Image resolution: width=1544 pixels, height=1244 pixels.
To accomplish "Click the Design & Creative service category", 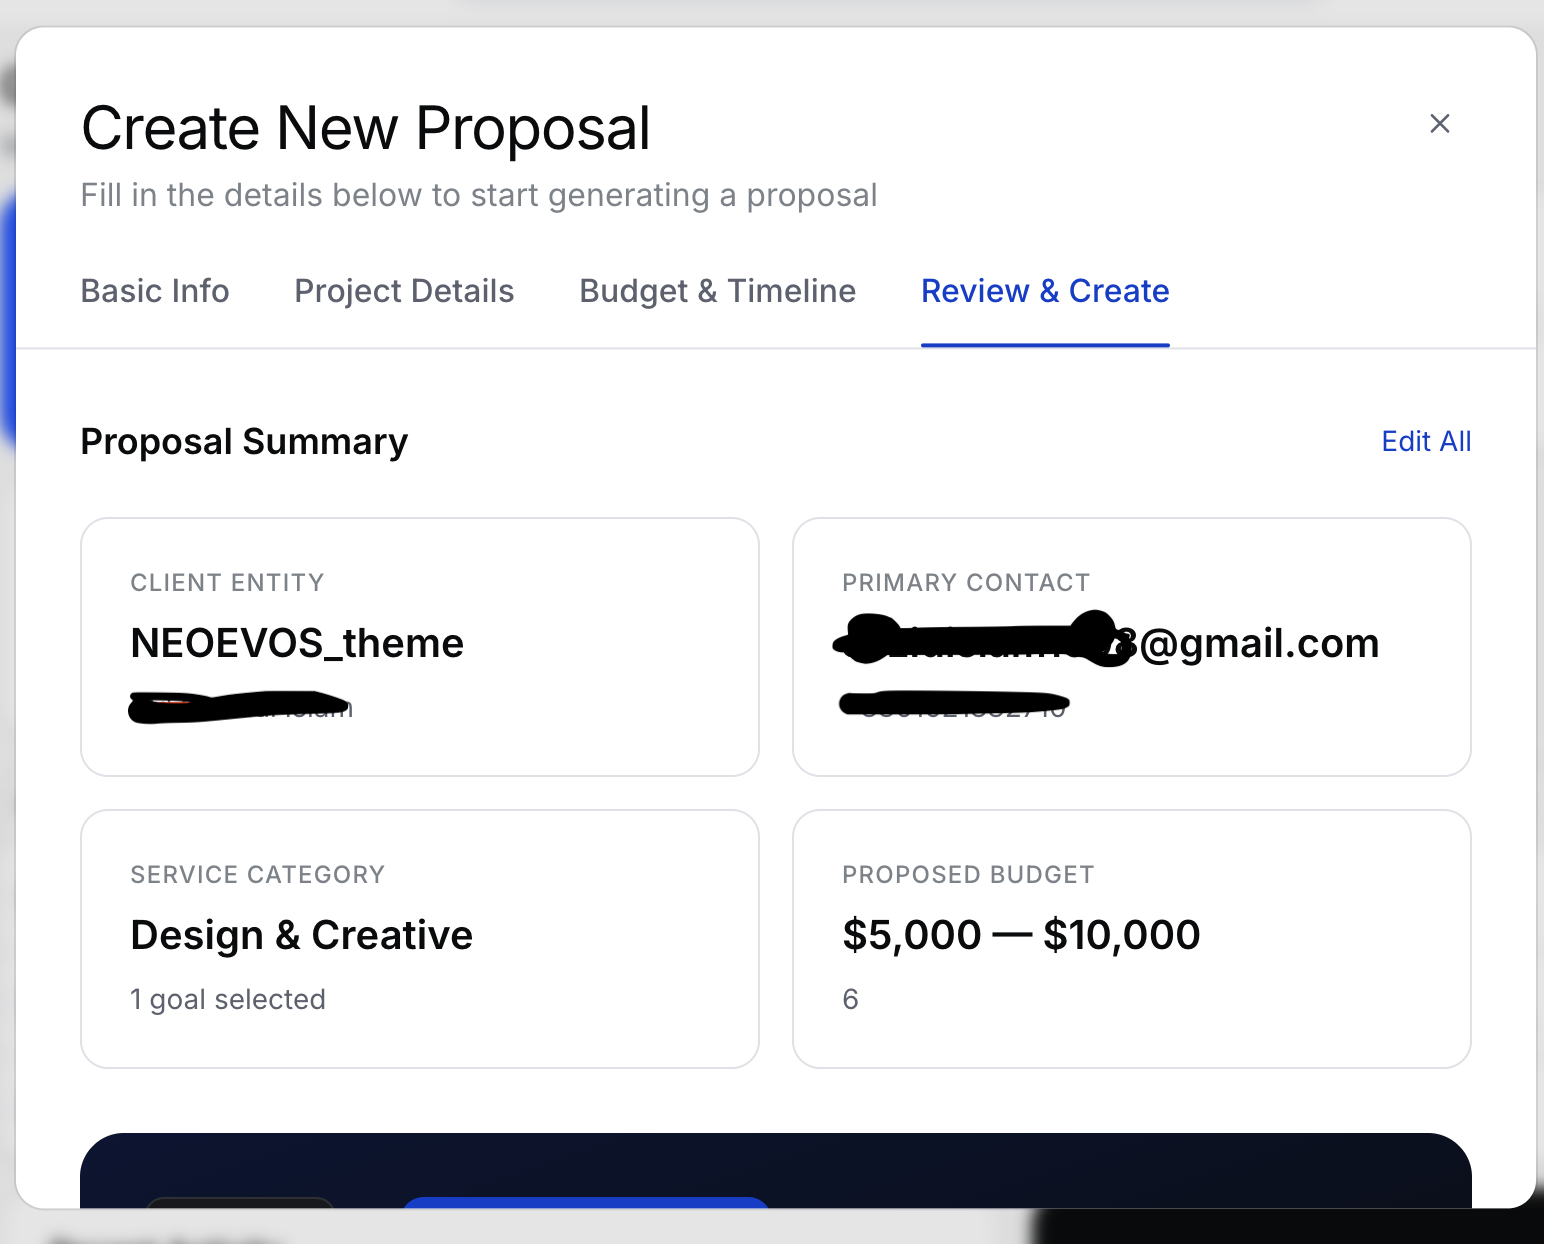I will click(x=301, y=935).
